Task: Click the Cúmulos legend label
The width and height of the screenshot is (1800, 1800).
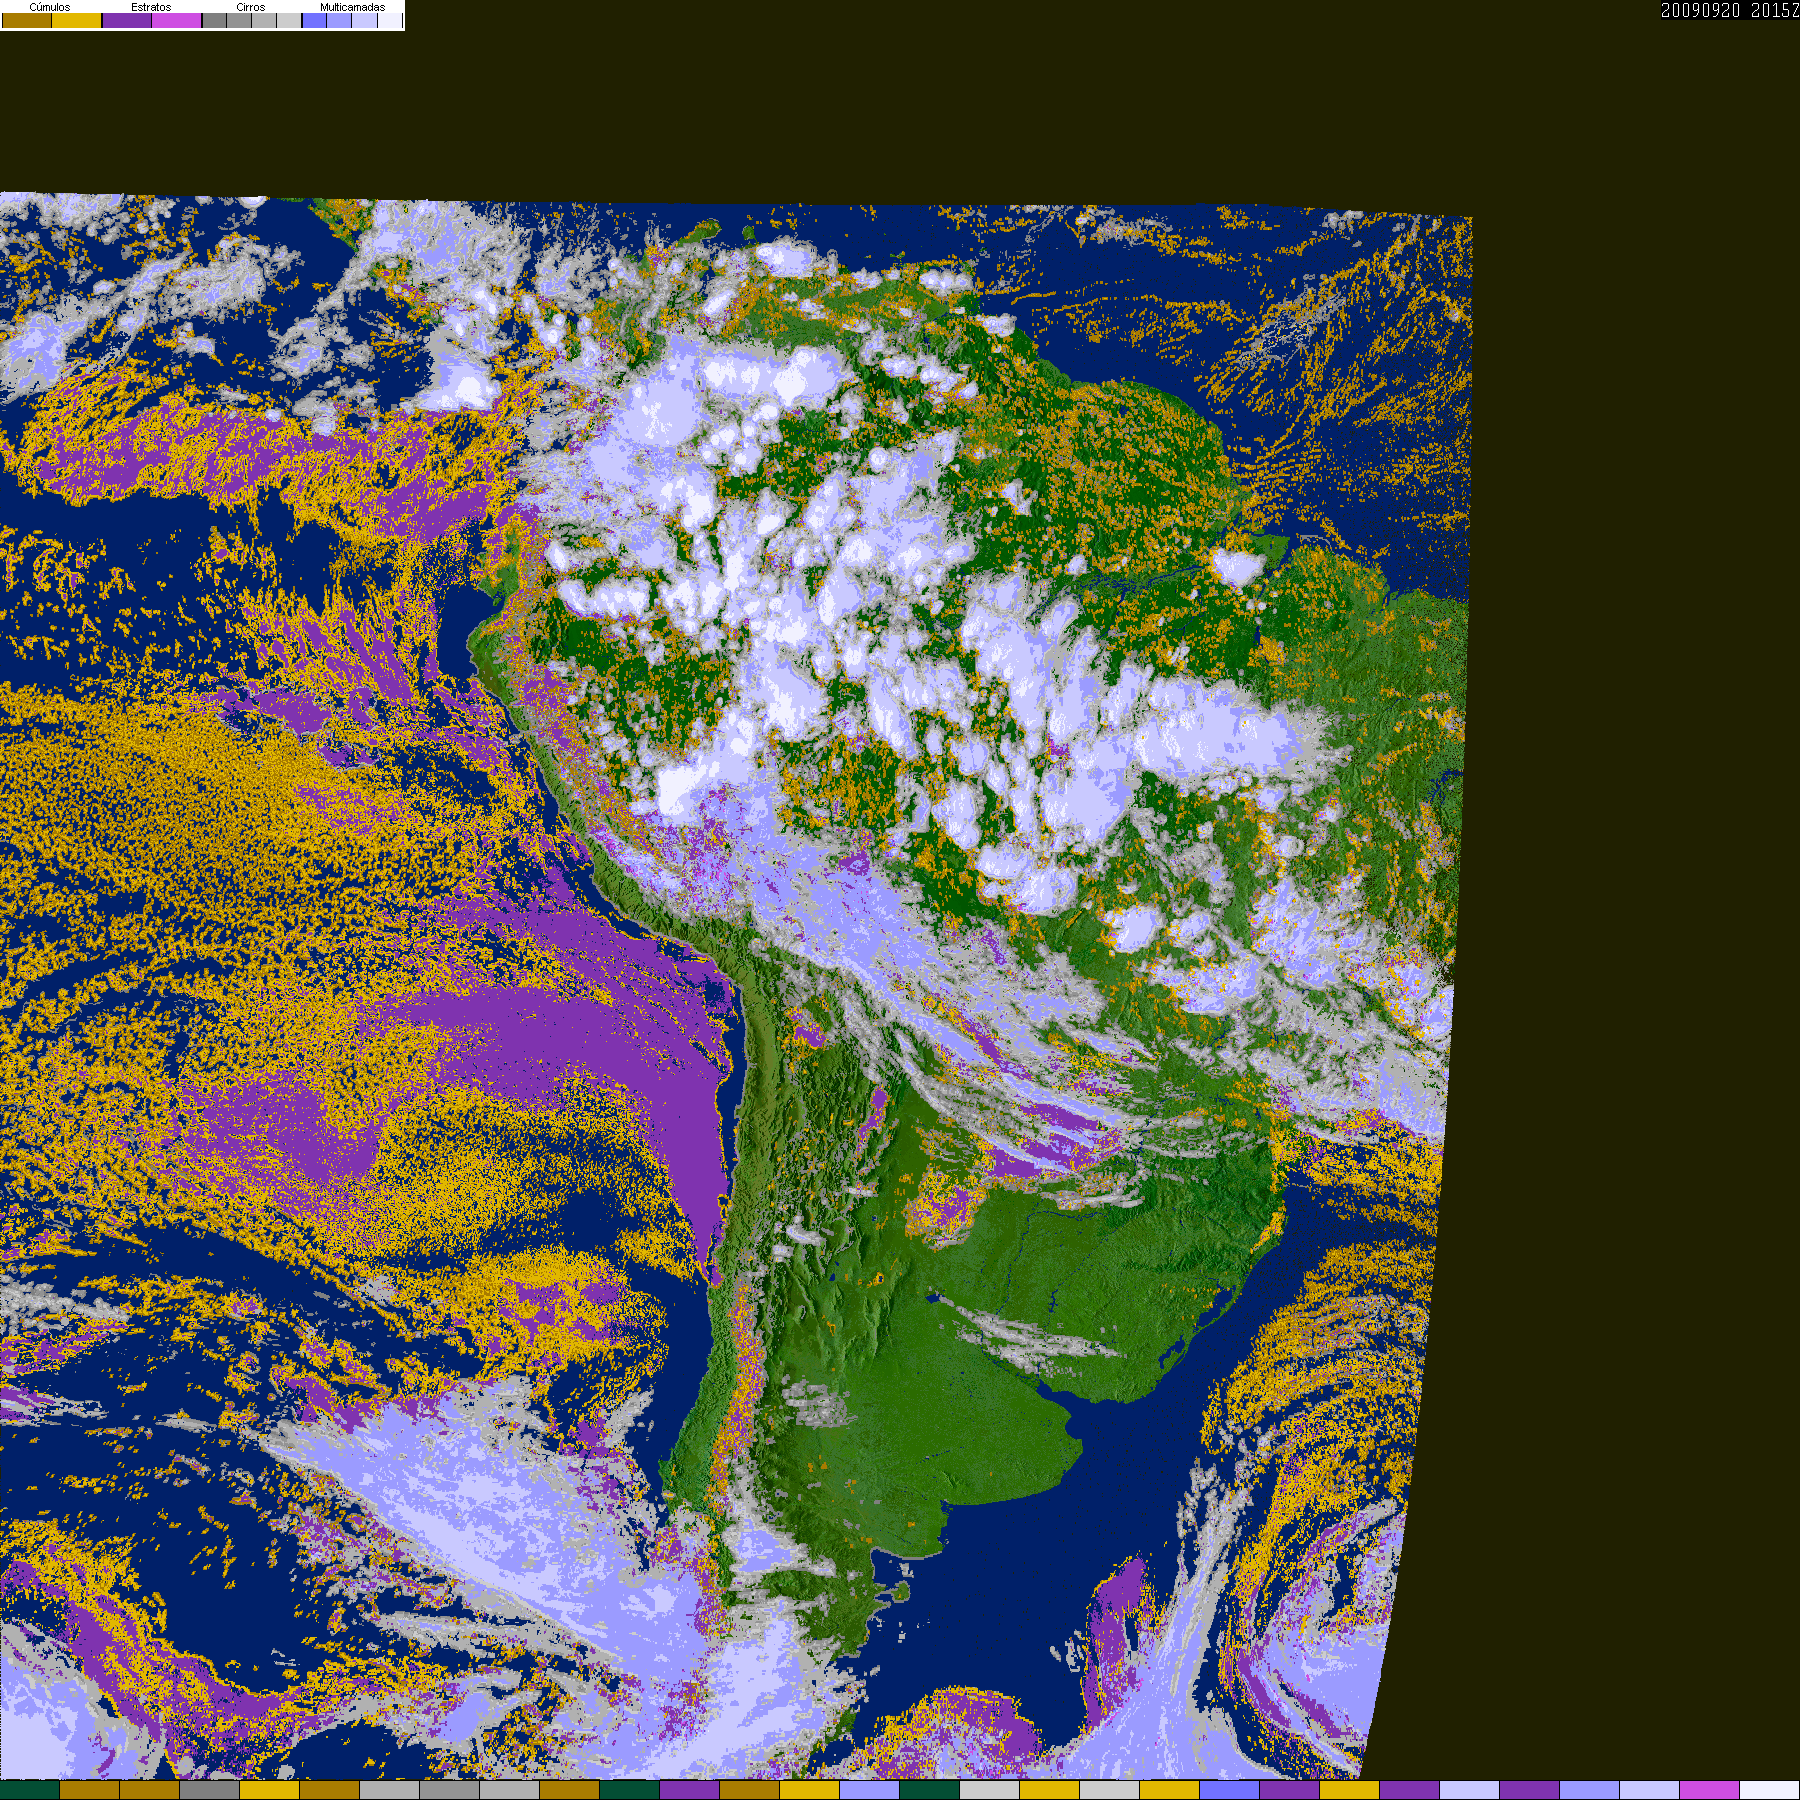Action: (50, 7)
